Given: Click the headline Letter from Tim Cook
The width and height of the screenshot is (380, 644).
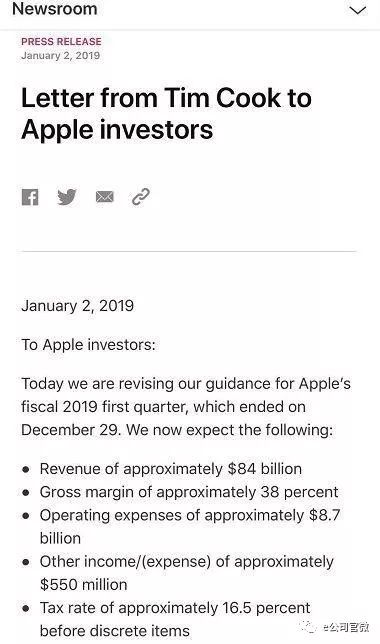Looking at the screenshot, I should coord(166,114).
